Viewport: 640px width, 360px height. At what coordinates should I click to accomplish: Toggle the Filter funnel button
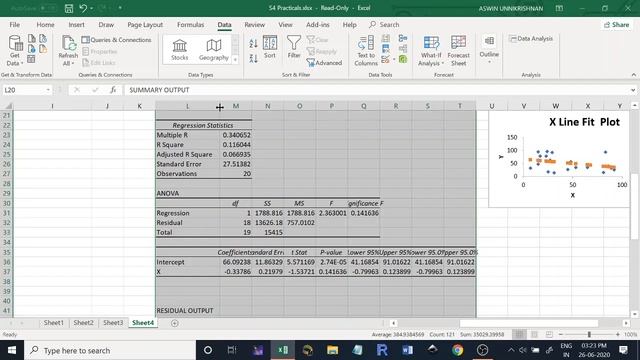pos(294,47)
